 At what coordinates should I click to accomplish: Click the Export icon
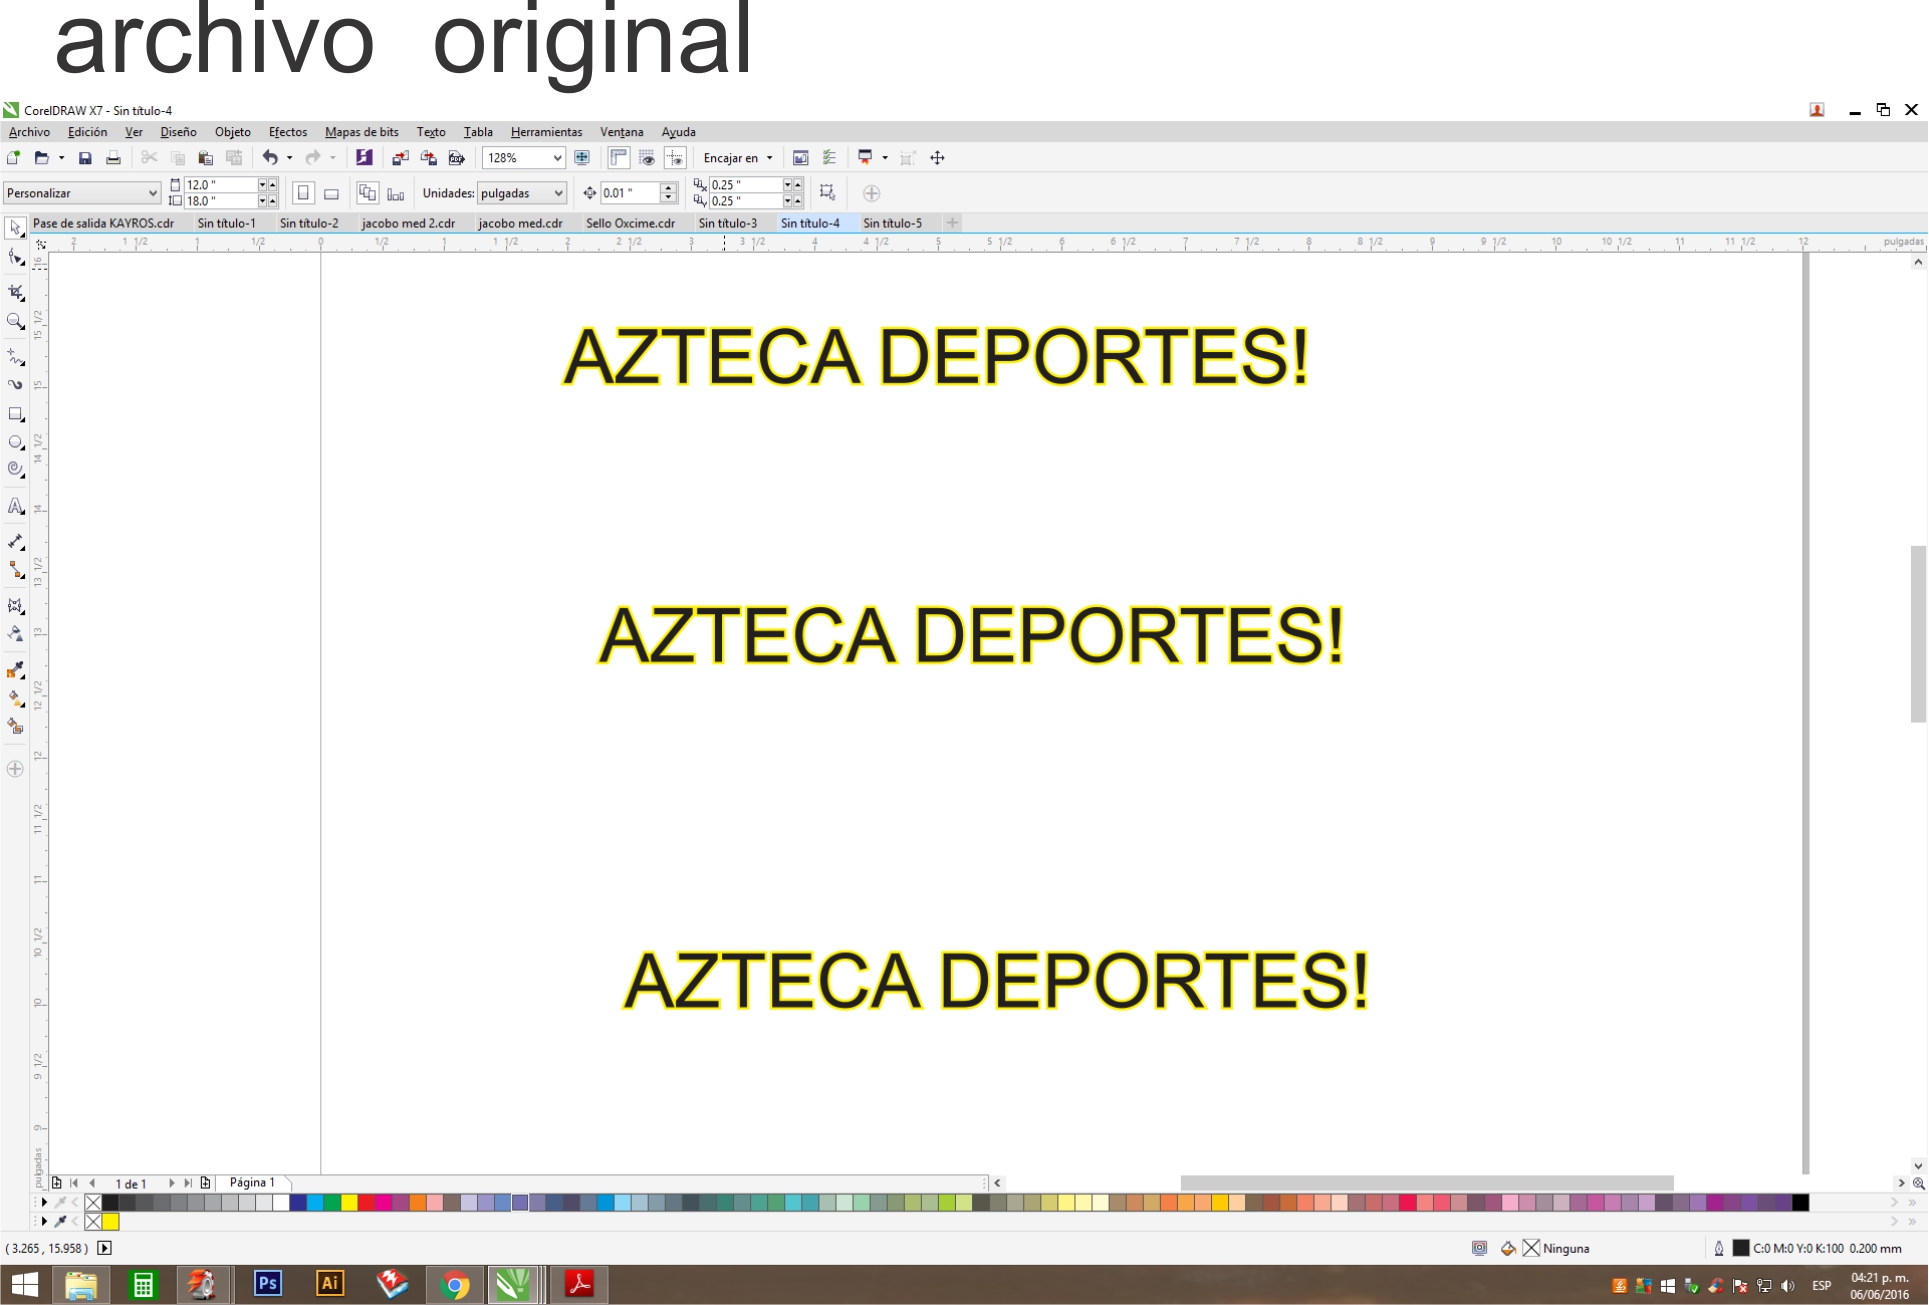pos(428,158)
